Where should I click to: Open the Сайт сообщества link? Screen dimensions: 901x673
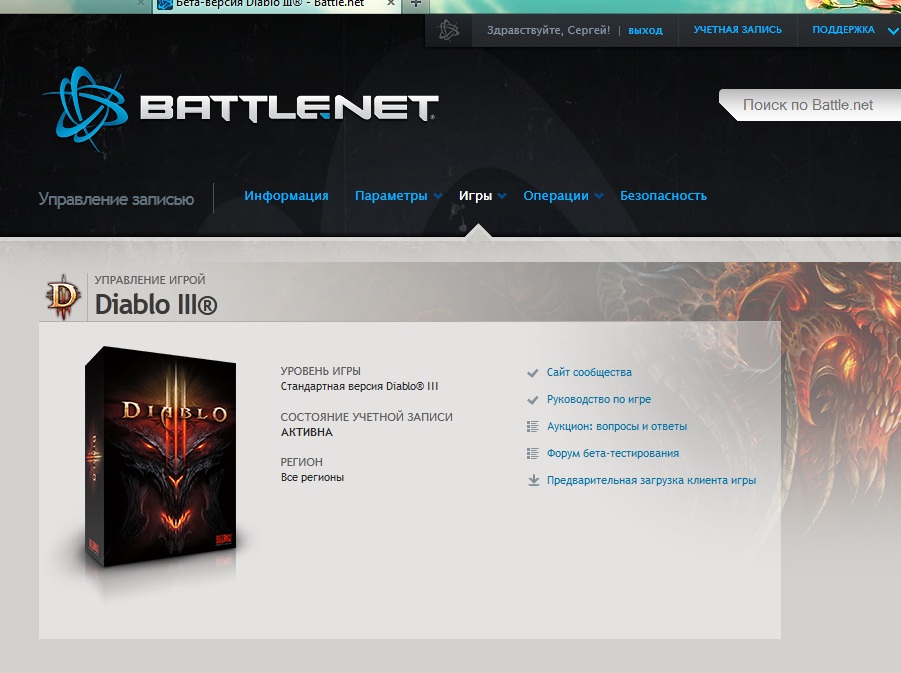pos(589,372)
